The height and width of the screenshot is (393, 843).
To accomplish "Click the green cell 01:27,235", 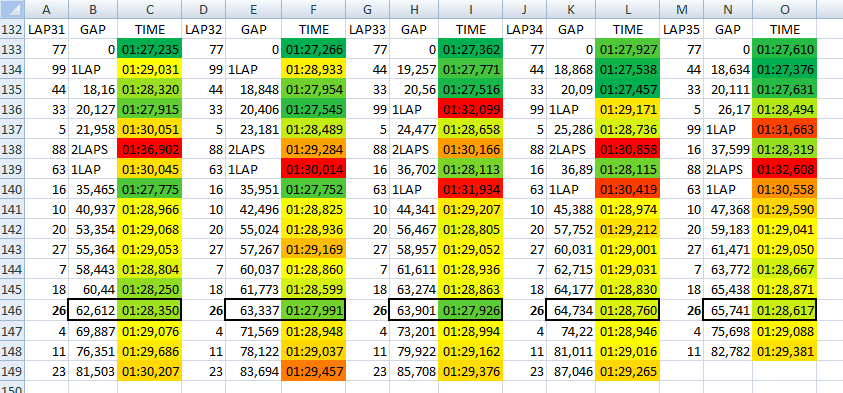I will coord(149,50).
